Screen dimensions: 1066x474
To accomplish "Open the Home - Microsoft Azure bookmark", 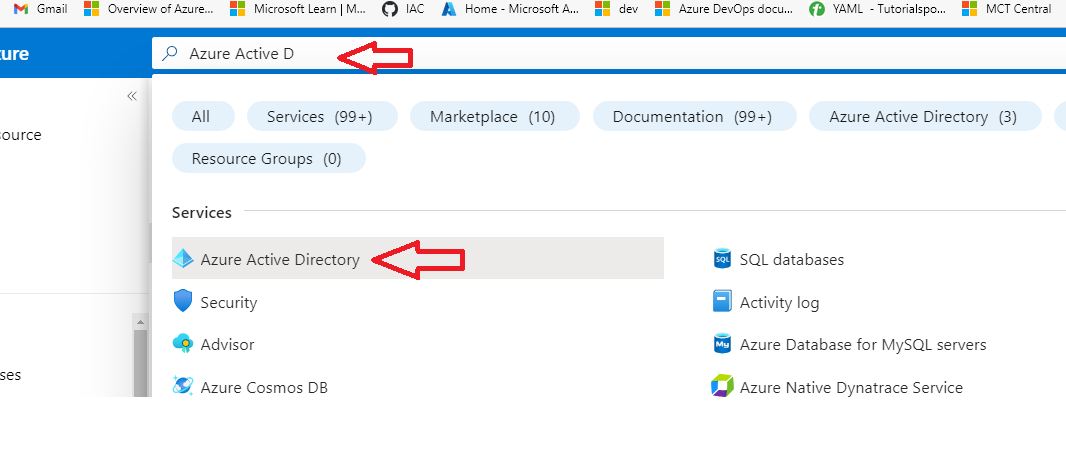I will click(x=510, y=10).
